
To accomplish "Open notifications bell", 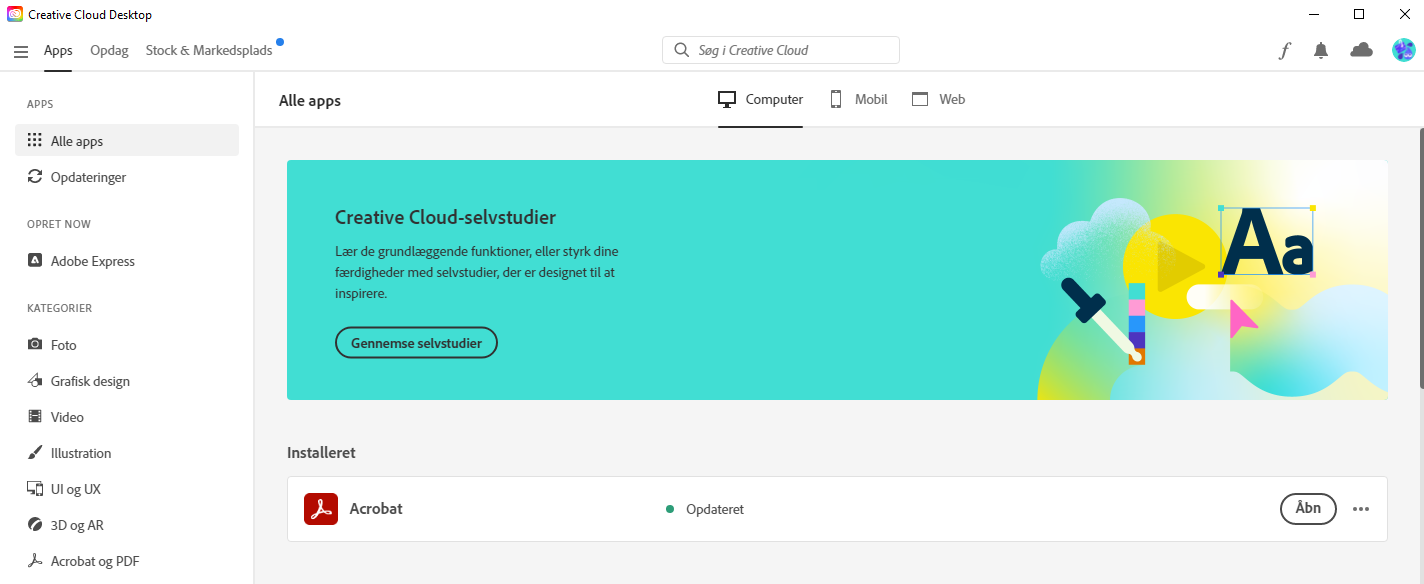I will click(1321, 51).
